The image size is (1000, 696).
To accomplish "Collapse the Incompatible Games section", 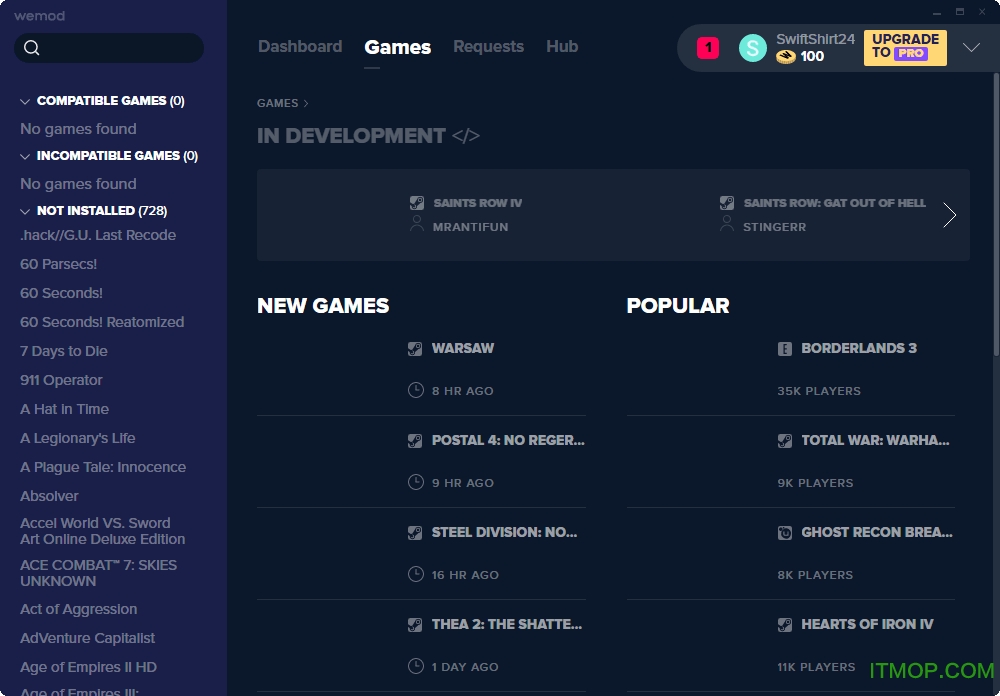I will (26, 157).
